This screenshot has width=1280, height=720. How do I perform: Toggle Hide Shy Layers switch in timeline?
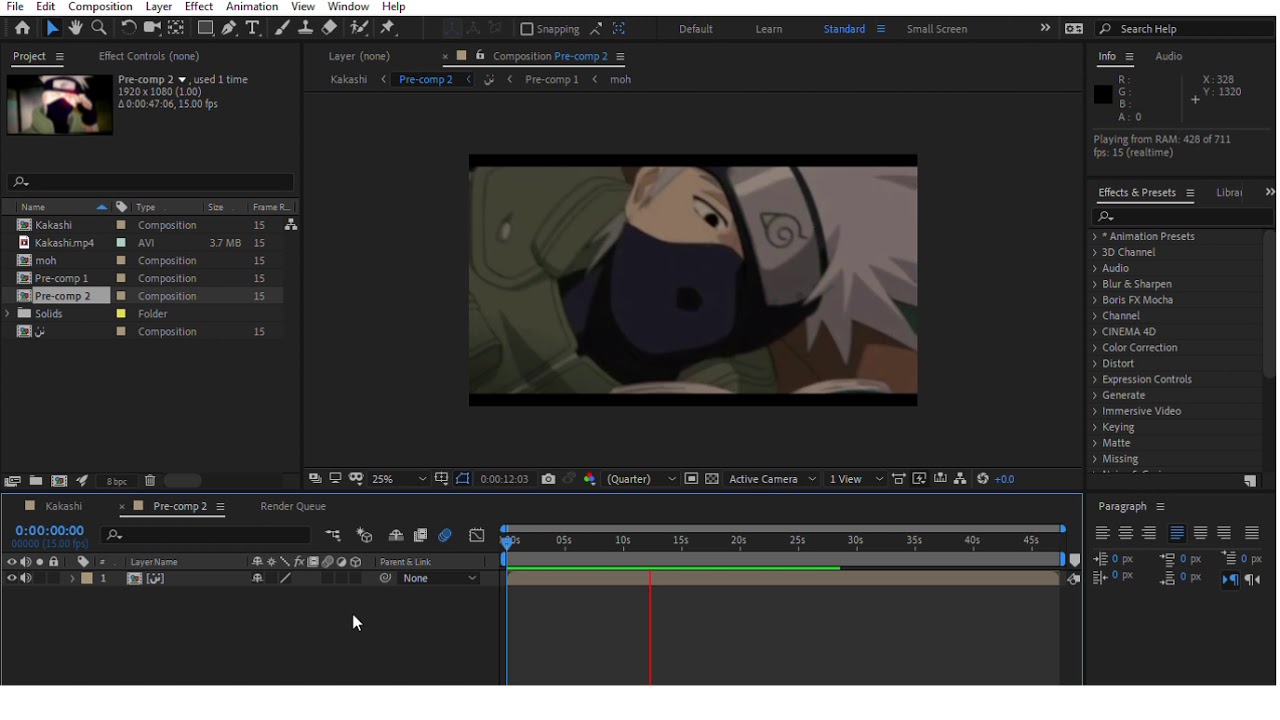click(x=397, y=537)
